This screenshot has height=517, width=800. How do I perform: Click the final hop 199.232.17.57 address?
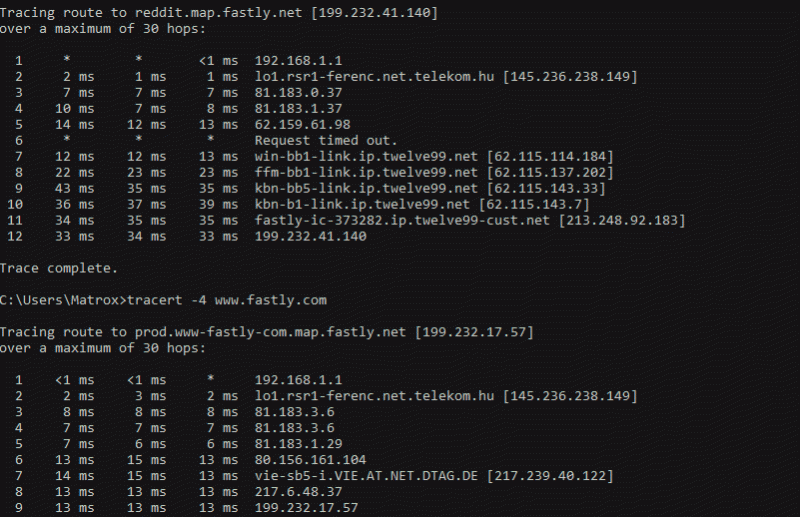click(307, 508)
